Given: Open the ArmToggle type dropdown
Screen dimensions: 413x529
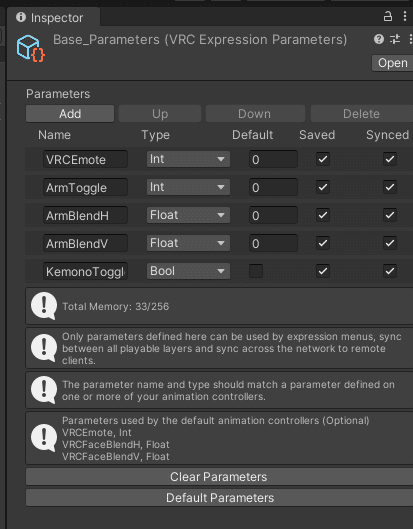Looking at the screenshot, I should (188, 187).
